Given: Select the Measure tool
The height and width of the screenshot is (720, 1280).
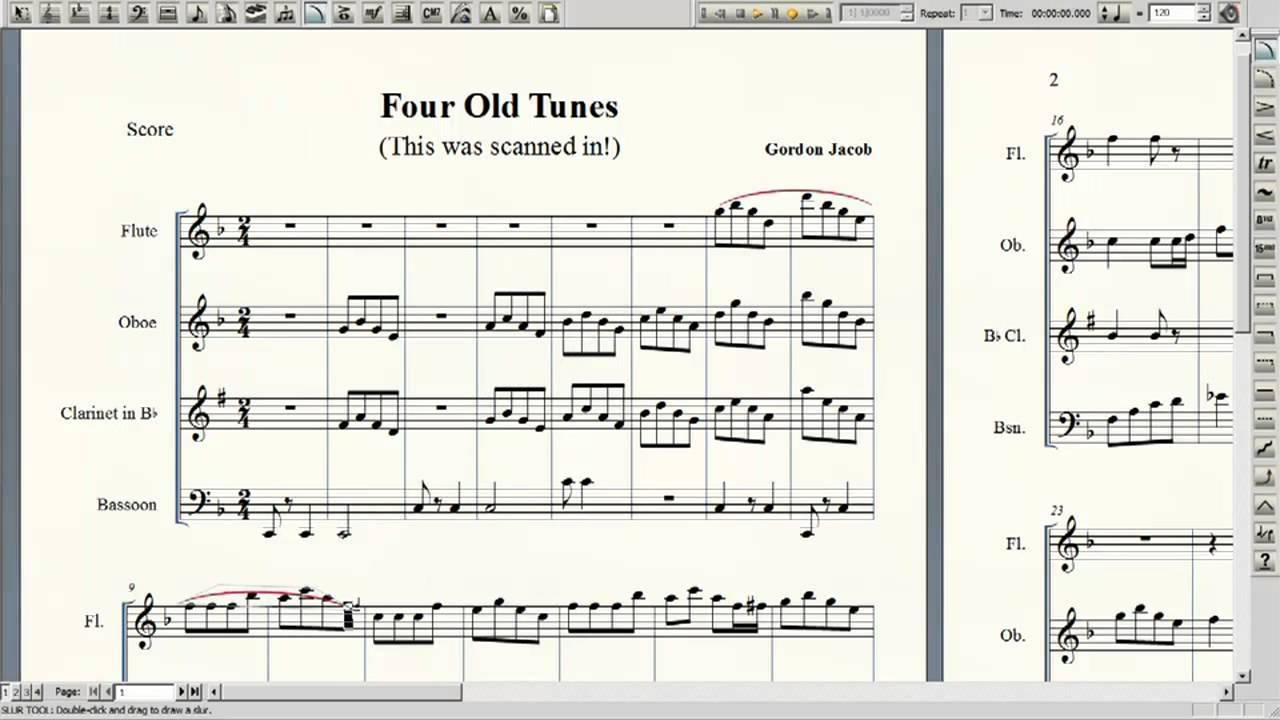Looking at the screenshot, I should 167,13.
